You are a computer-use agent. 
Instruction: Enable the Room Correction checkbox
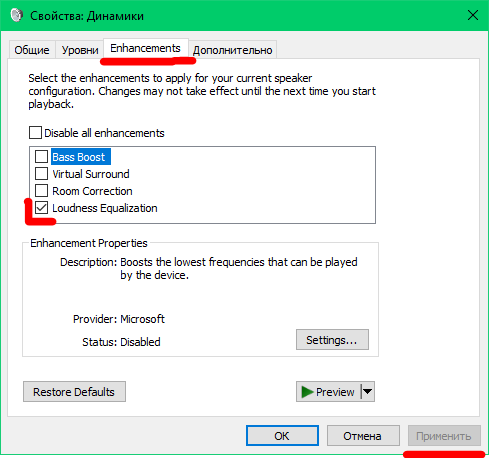click(x=41, y=191)
